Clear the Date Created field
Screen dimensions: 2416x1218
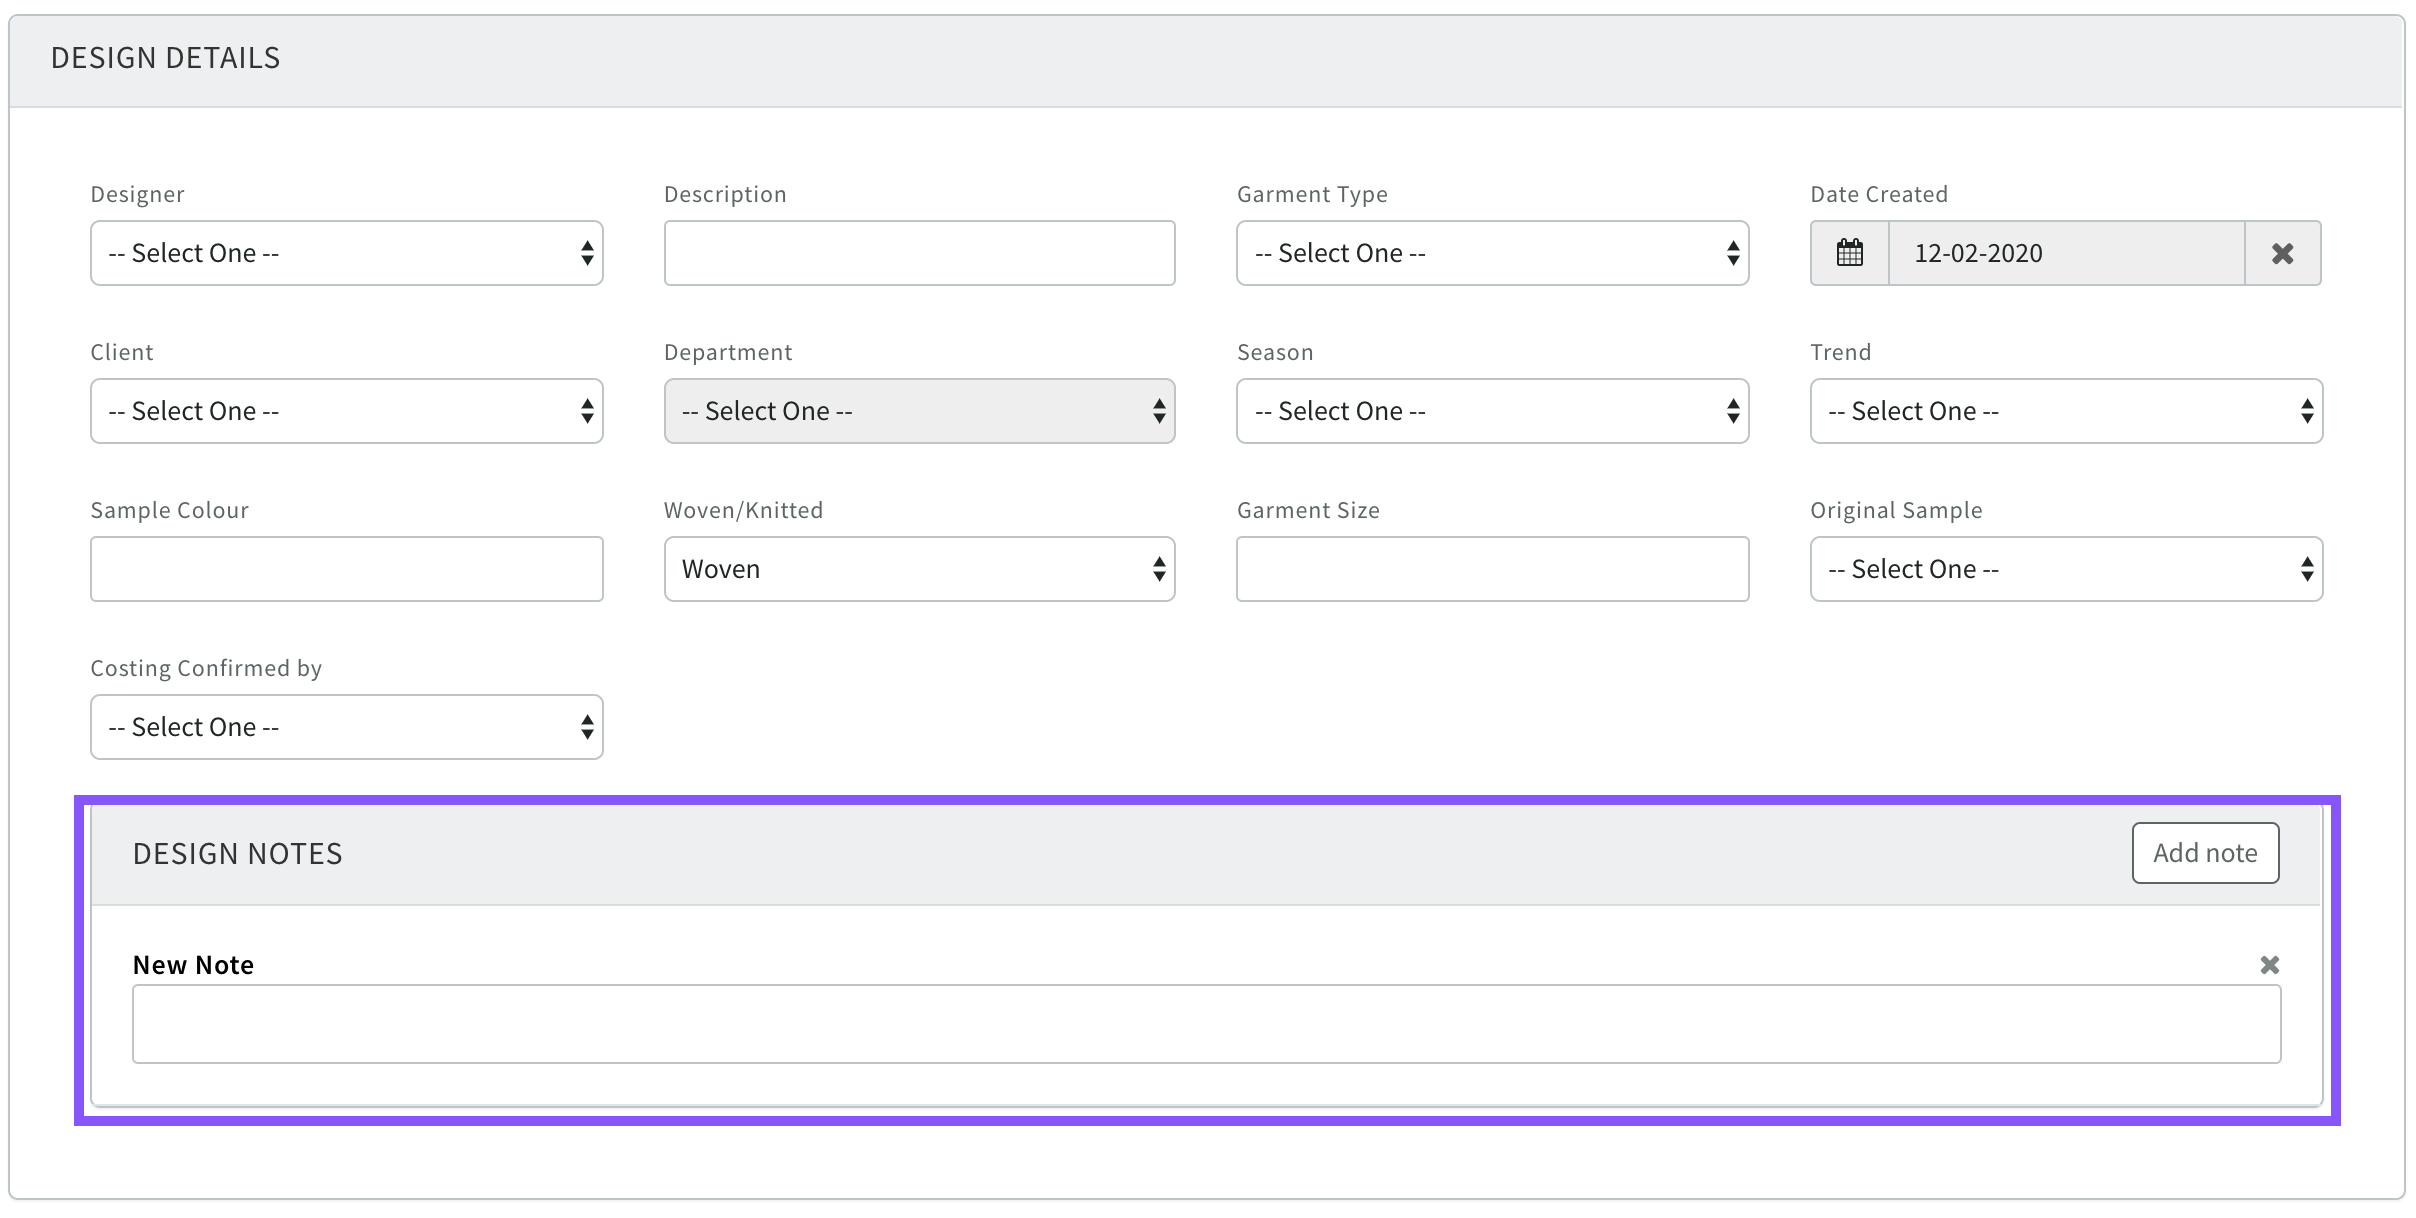pos(2282,253)
